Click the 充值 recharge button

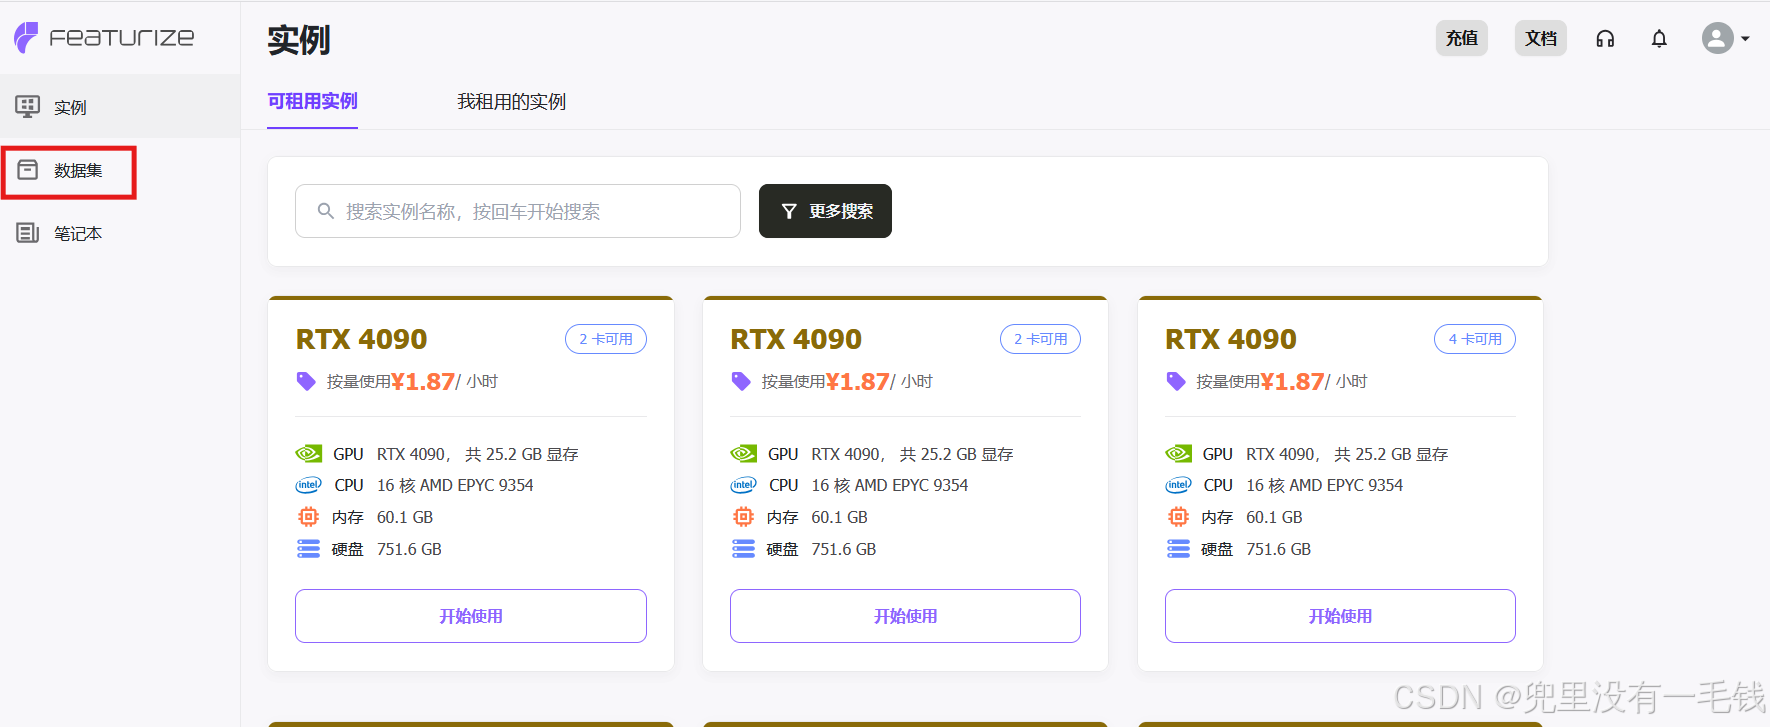coord(1461,38)
